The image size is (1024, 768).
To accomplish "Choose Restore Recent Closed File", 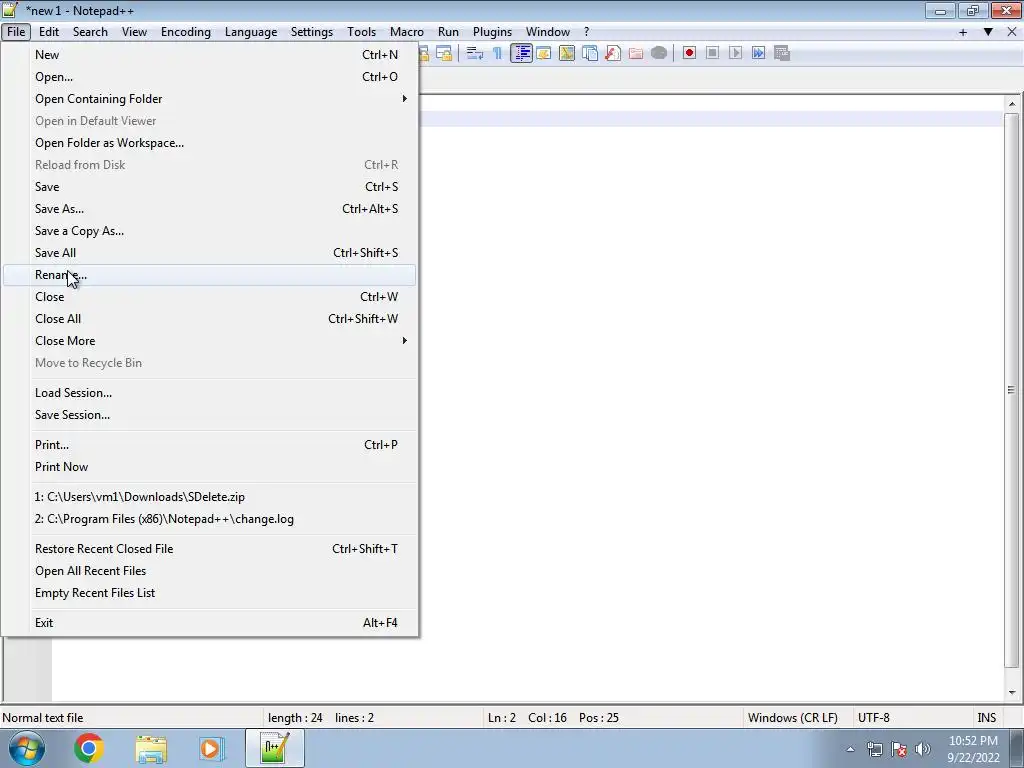I will click(209, 549).
